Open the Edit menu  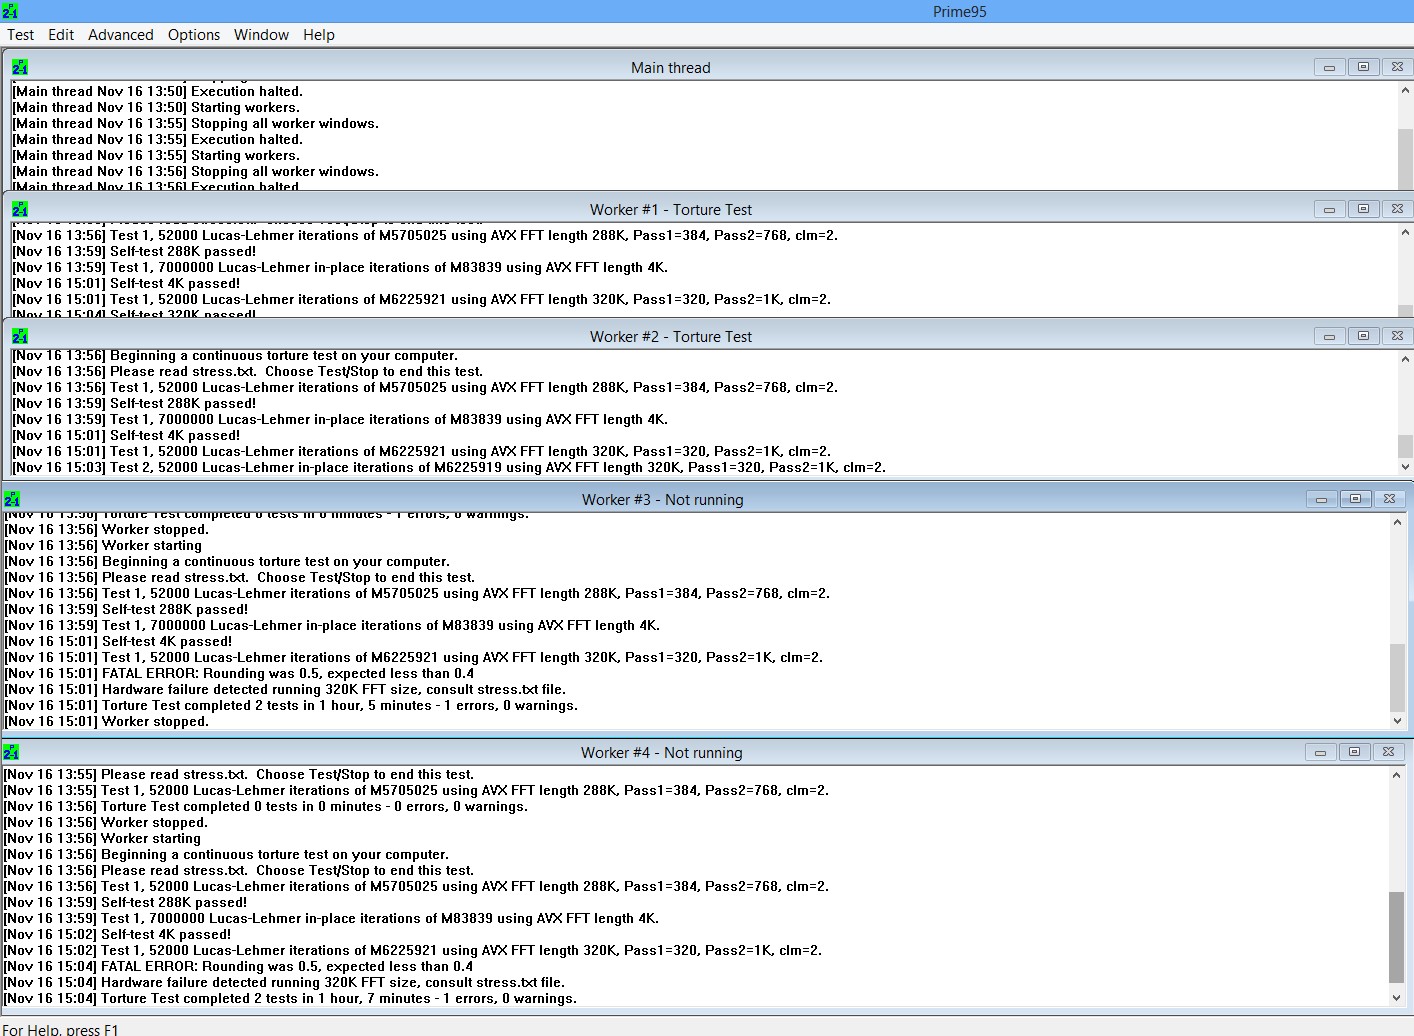[61, 35]
